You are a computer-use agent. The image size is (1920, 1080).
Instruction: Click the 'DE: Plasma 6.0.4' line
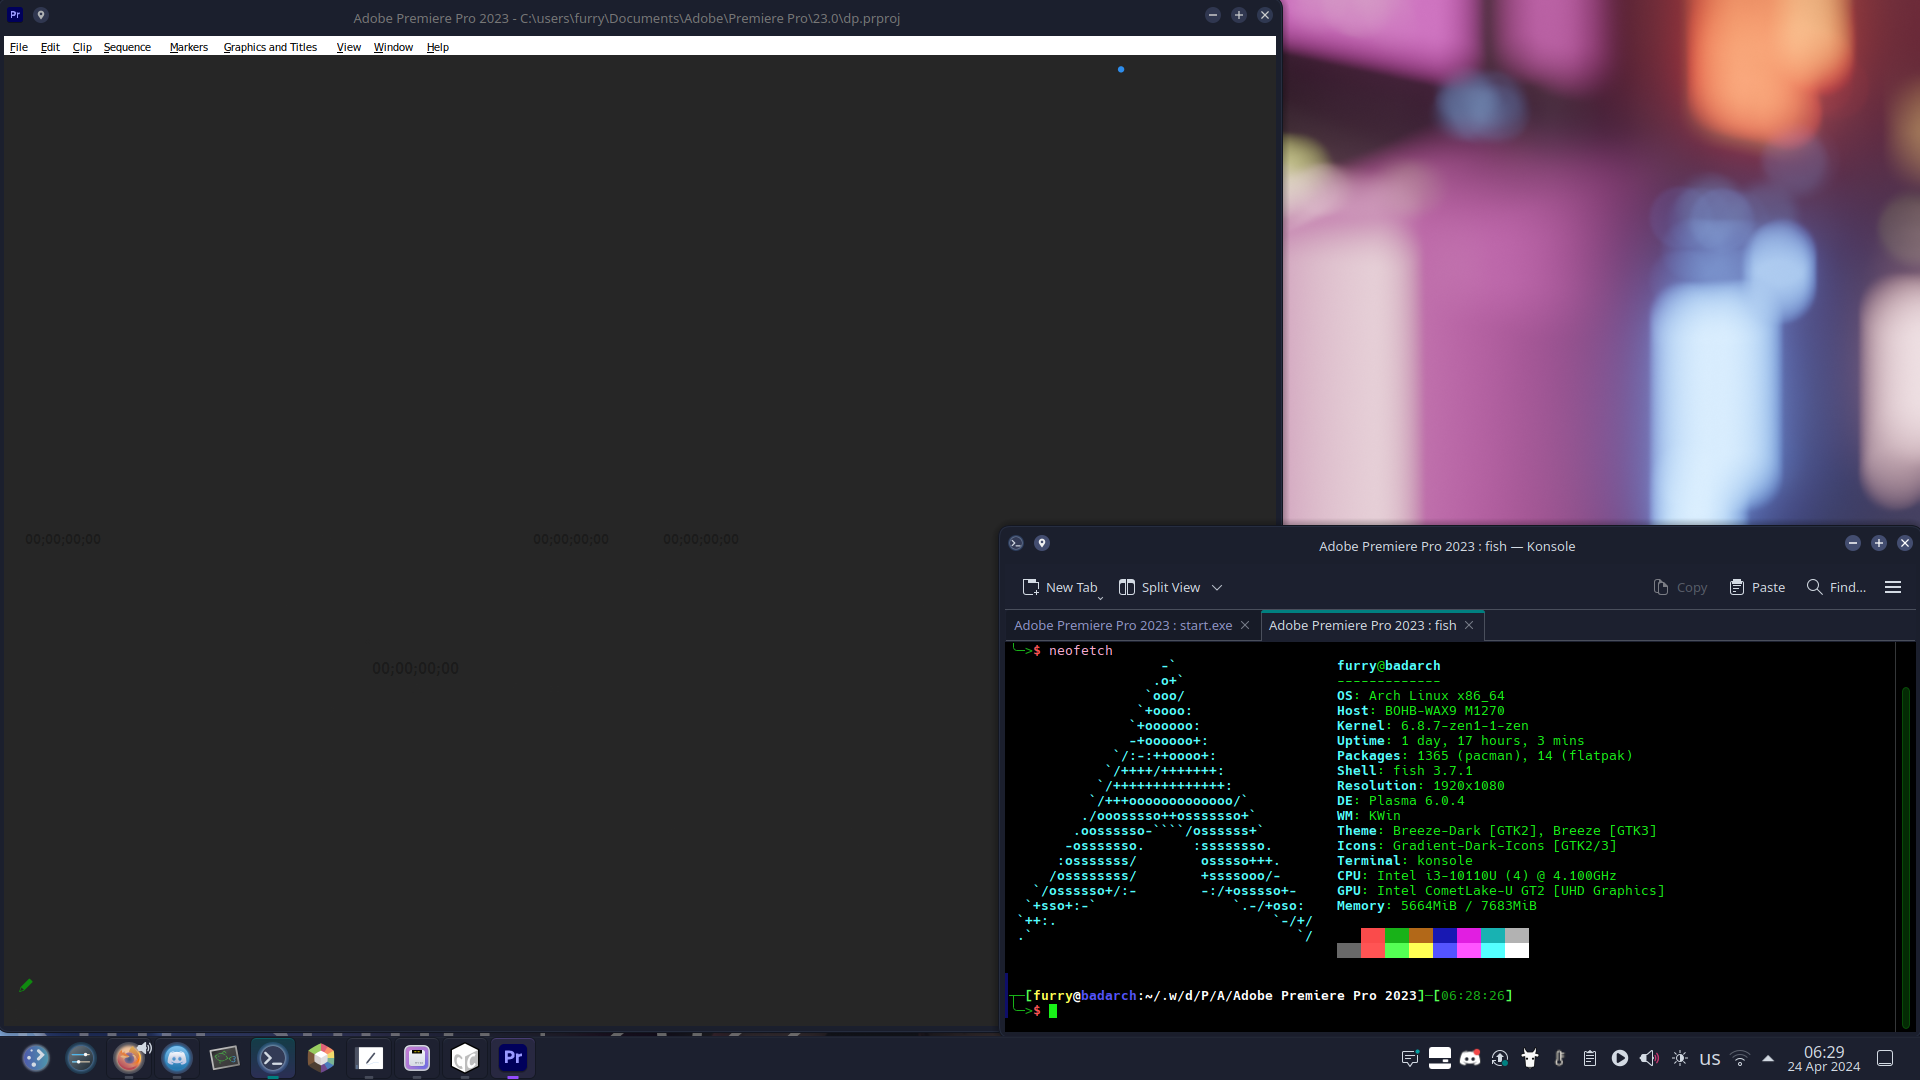click(x=1401, y=801)
